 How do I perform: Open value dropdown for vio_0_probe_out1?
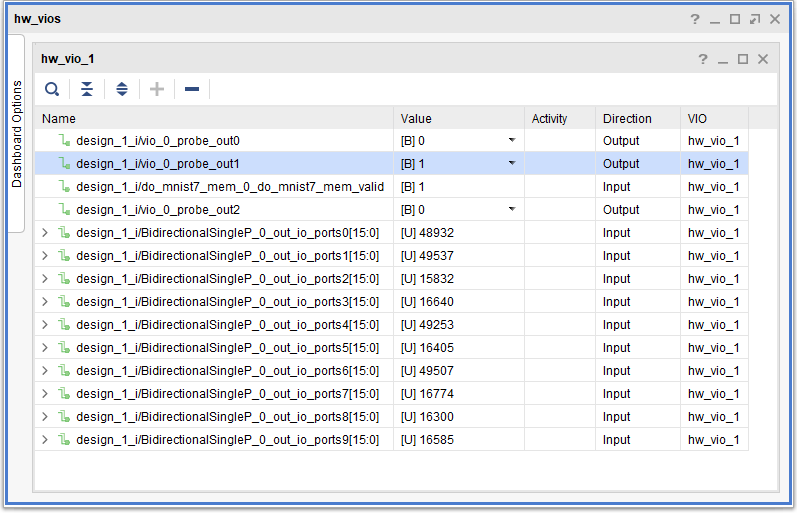[512, 163]
